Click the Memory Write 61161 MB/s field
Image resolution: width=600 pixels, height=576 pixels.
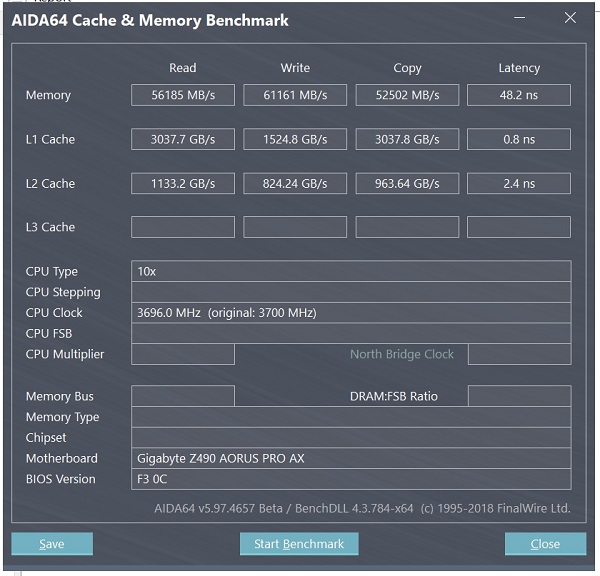[295, 95]
